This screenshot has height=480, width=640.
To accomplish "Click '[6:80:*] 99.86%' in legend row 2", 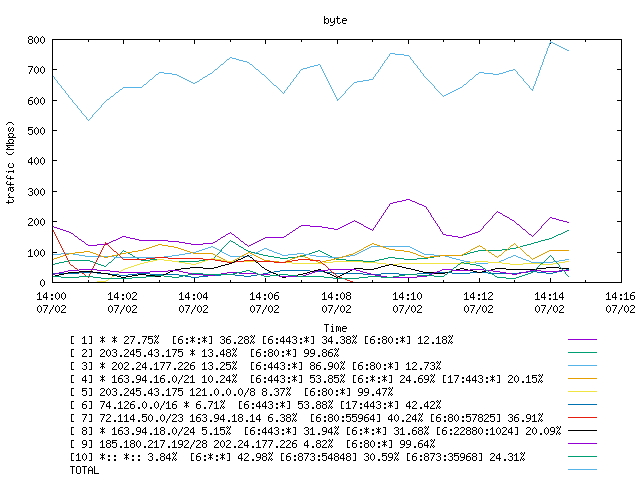I will (x=295, y=353).
